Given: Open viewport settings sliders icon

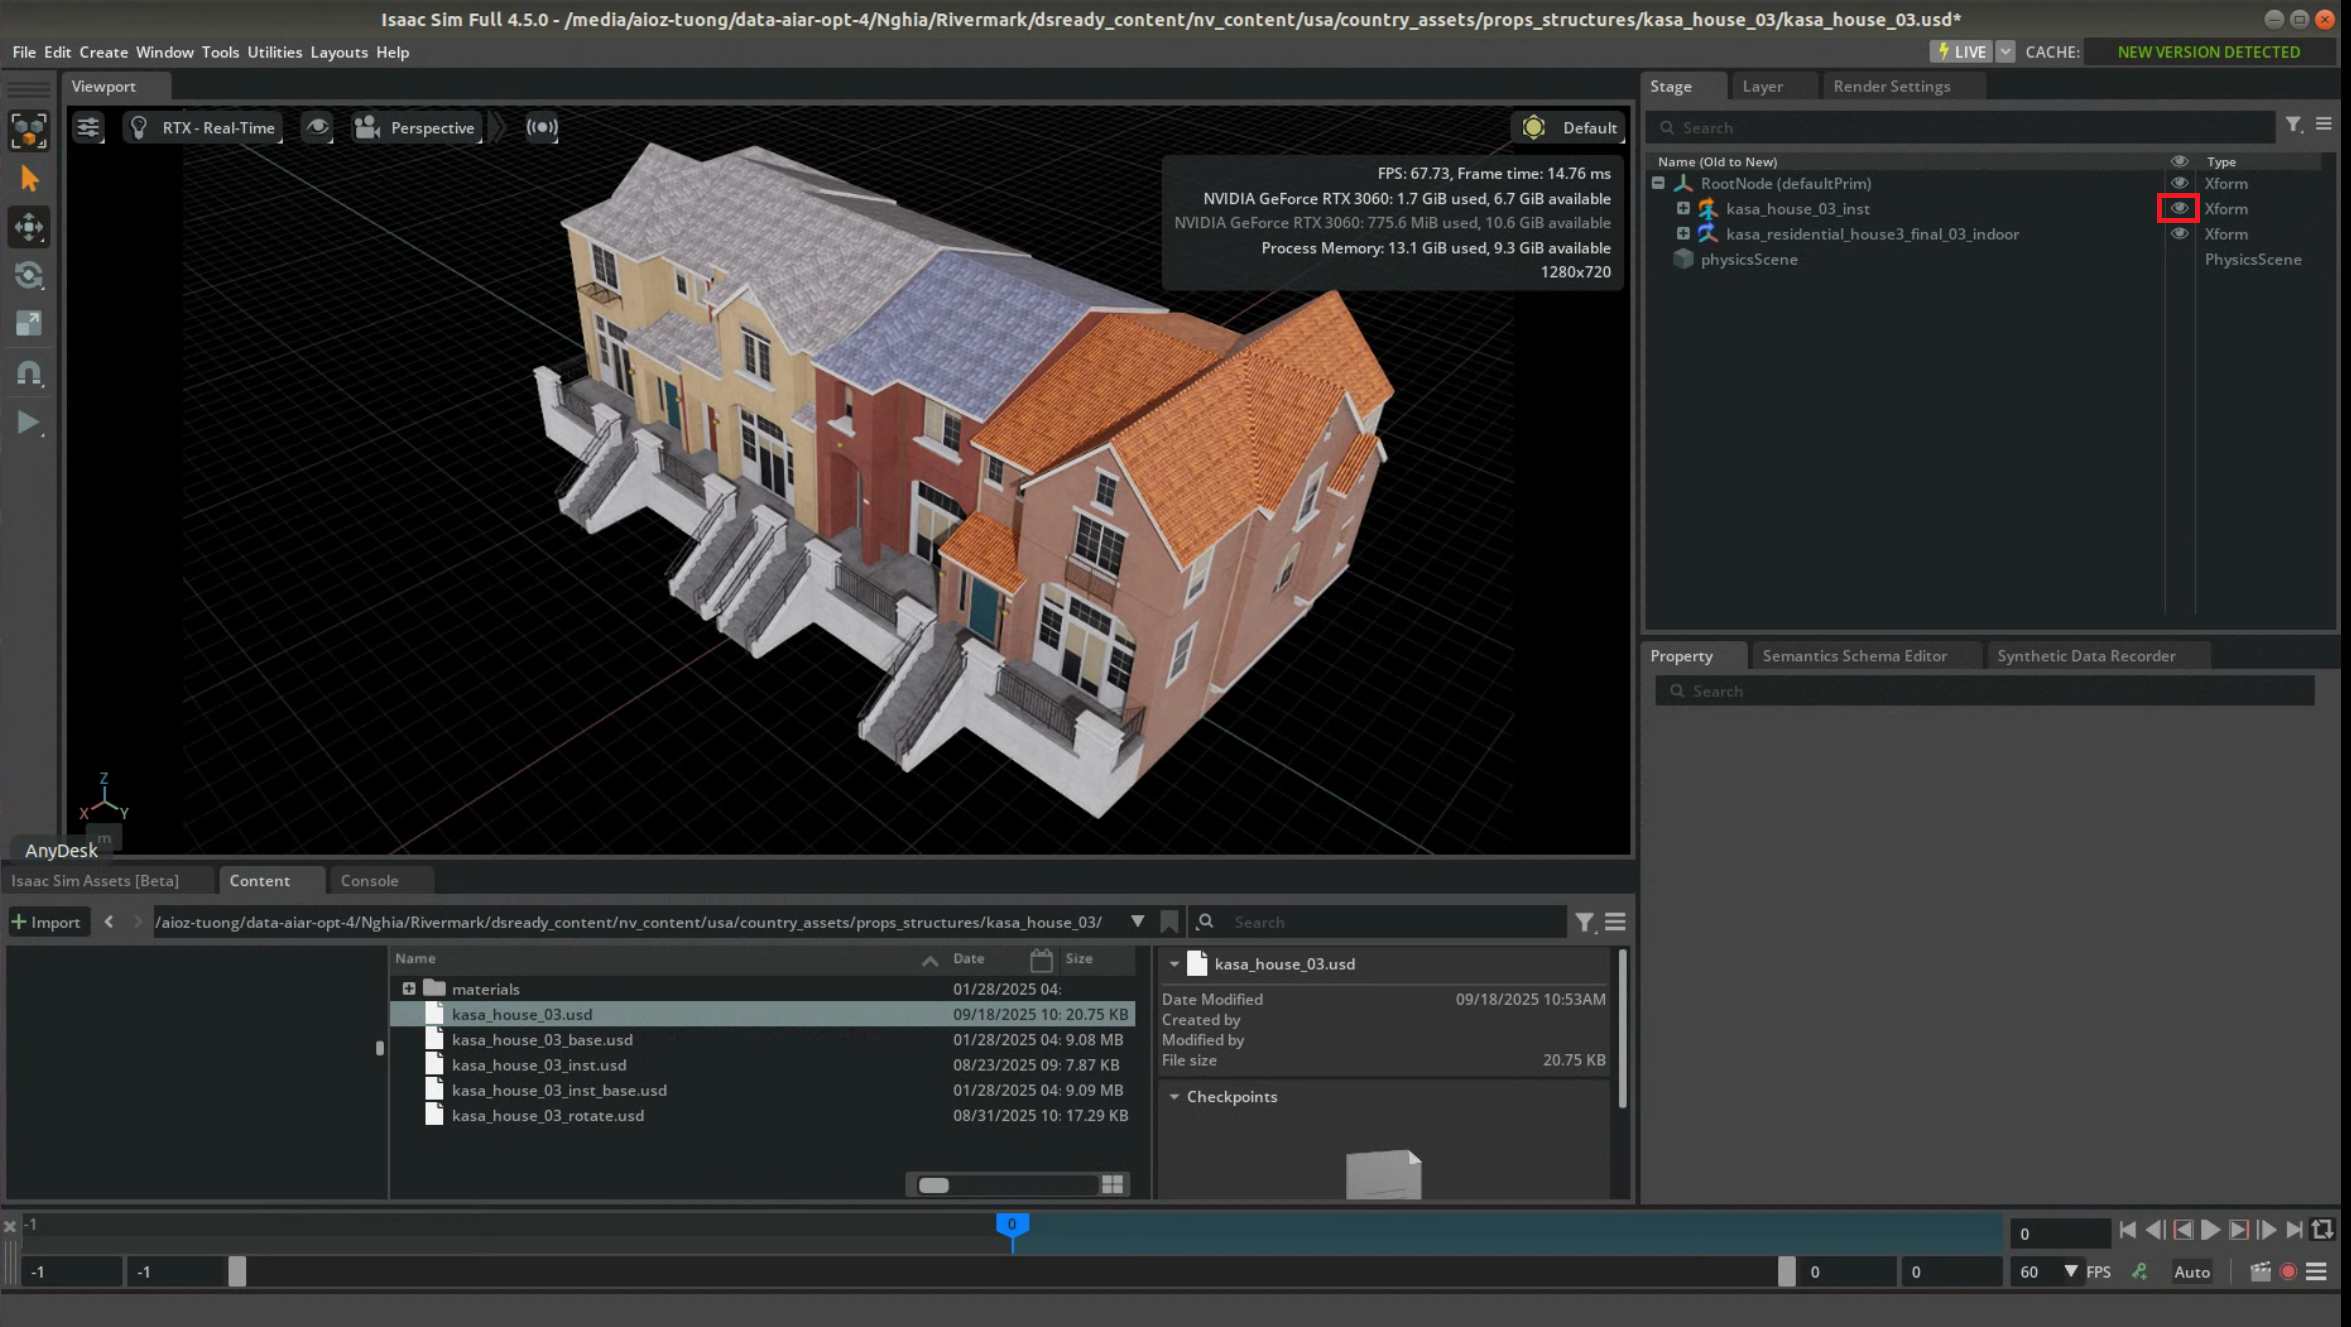Looking at the screenshot, I should [88, 127].
